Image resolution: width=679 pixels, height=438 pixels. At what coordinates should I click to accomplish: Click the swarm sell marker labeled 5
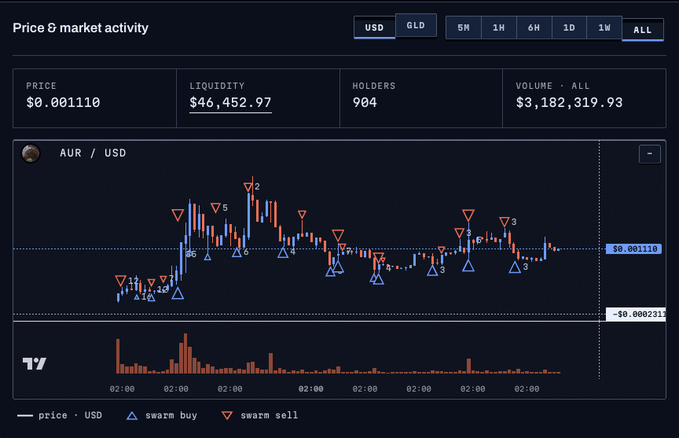216,208
